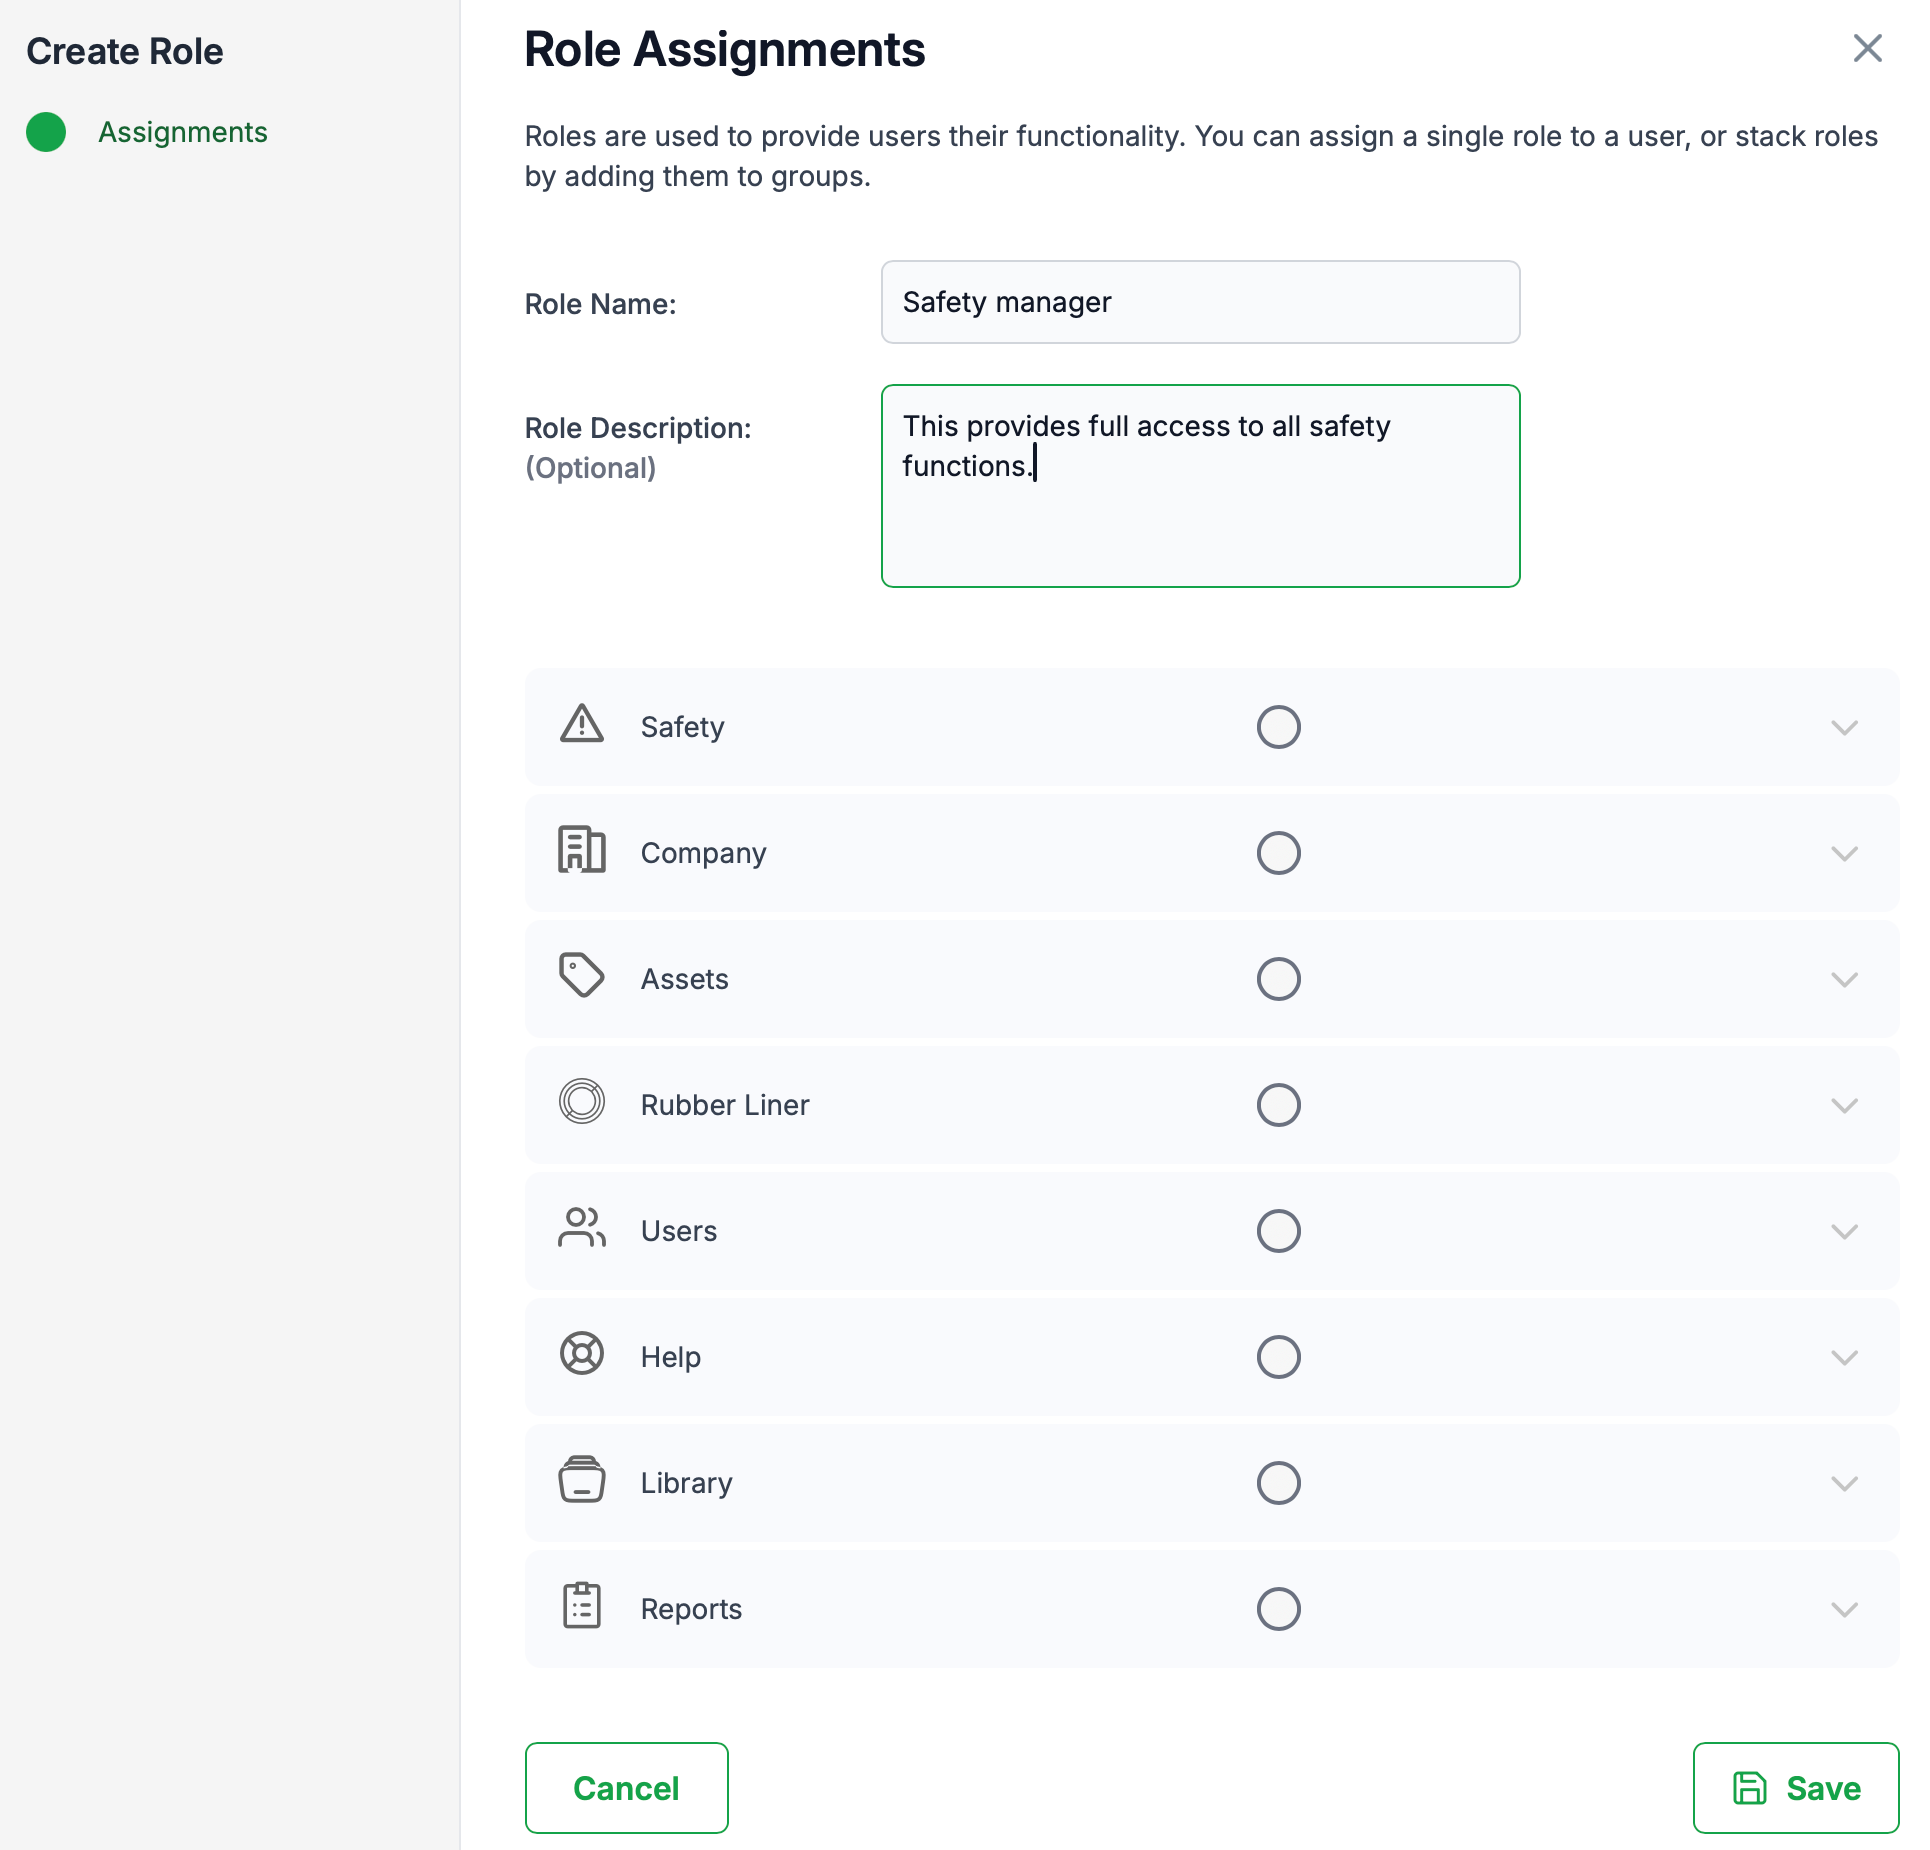Expand the Library row chevron

coord(1844,1483)
